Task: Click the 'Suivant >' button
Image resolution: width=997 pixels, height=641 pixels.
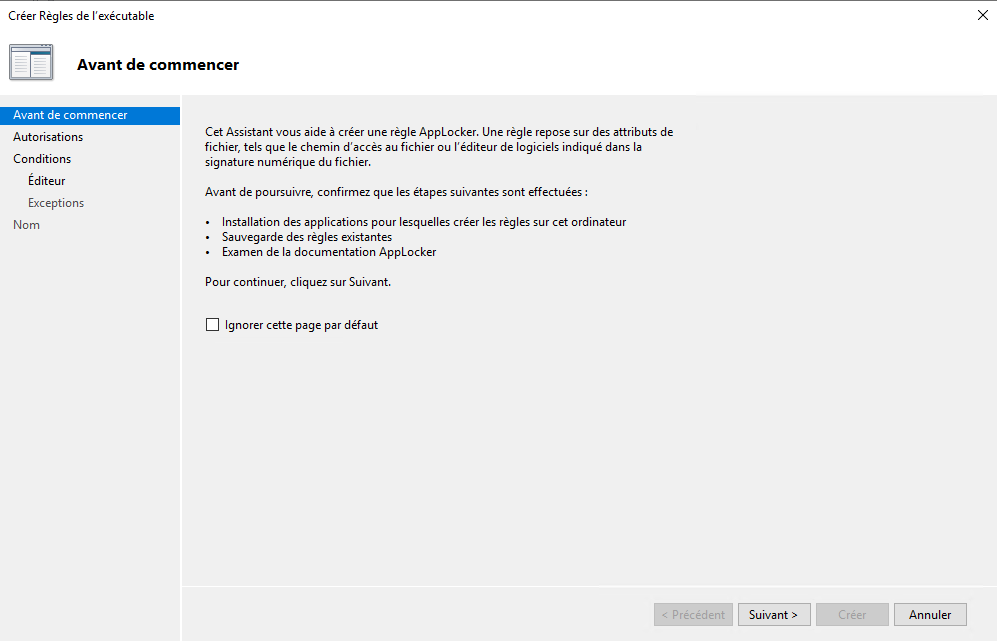Action: (x=774, y=614)
